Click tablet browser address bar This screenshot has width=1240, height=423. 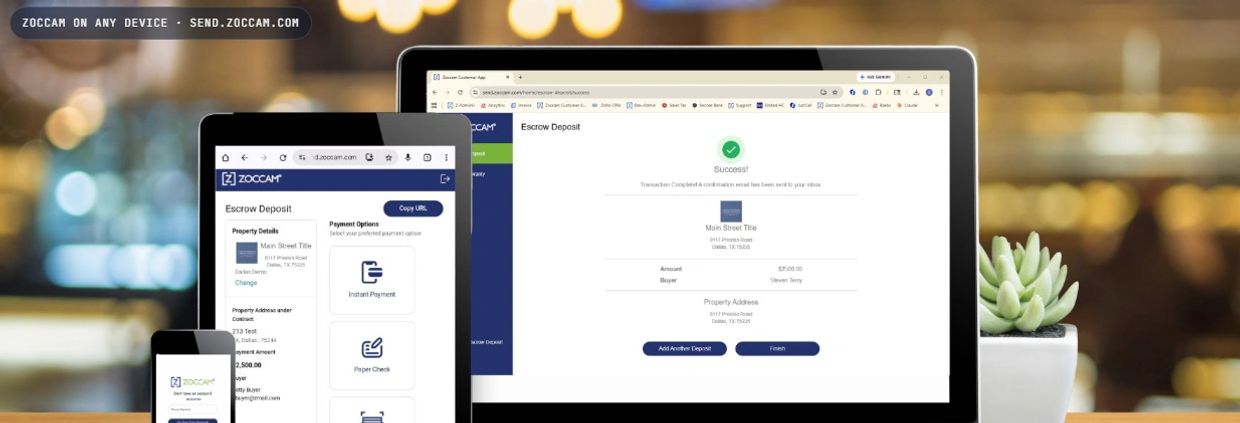[x=346, y=157]
